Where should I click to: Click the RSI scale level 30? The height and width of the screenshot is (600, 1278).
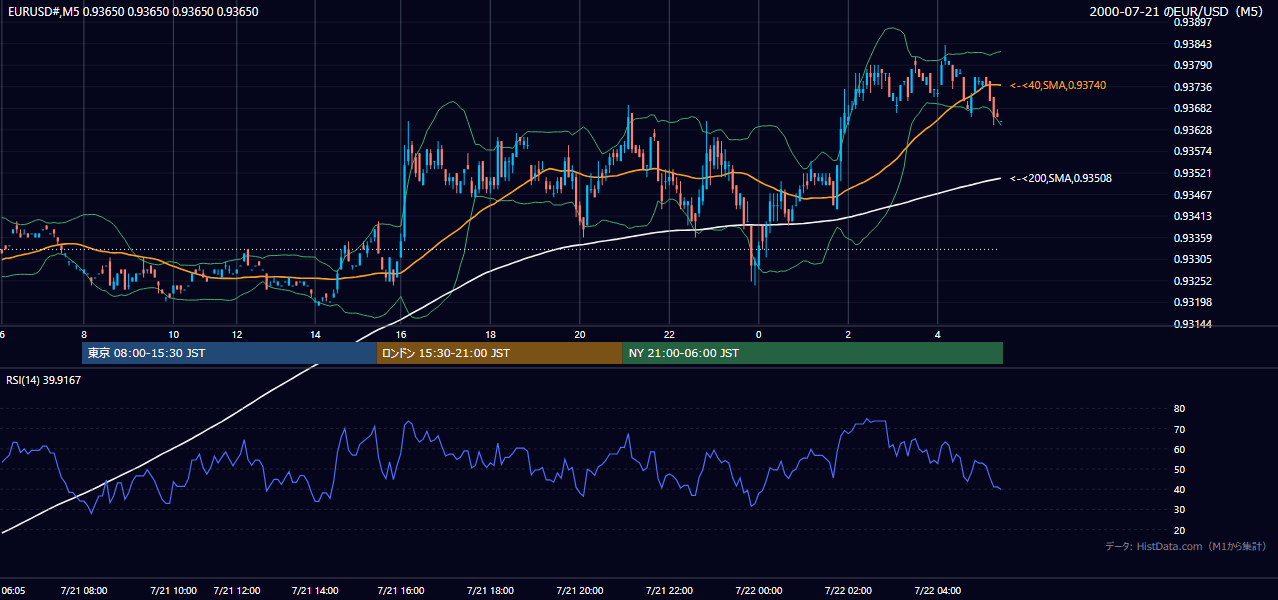(1179, 510)
